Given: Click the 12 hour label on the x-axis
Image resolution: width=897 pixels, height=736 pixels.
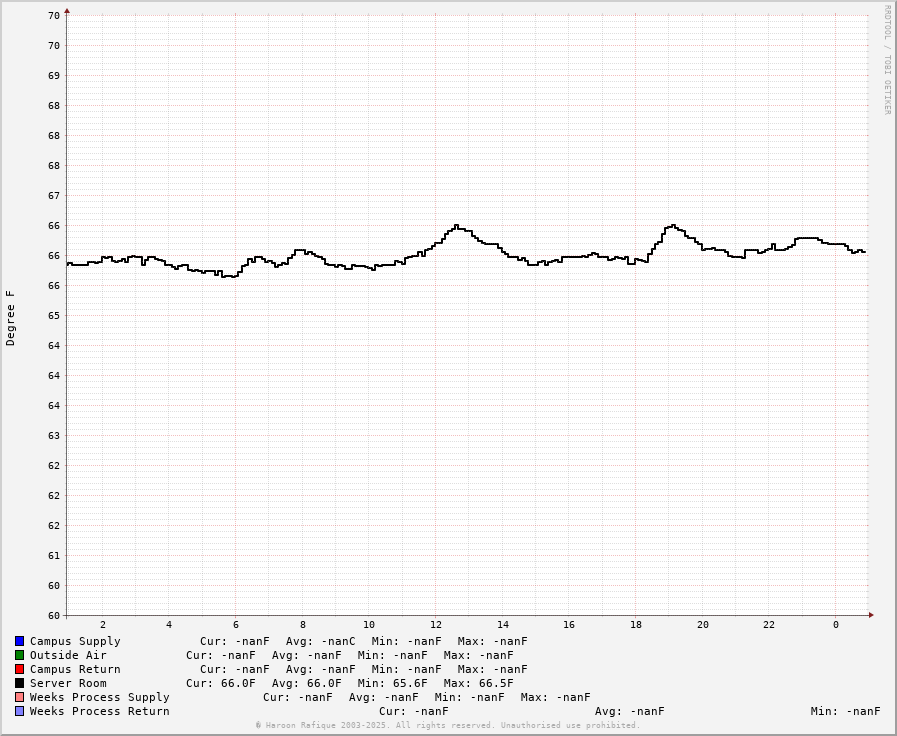Looking at the screenshot, I should pos(436,625).
